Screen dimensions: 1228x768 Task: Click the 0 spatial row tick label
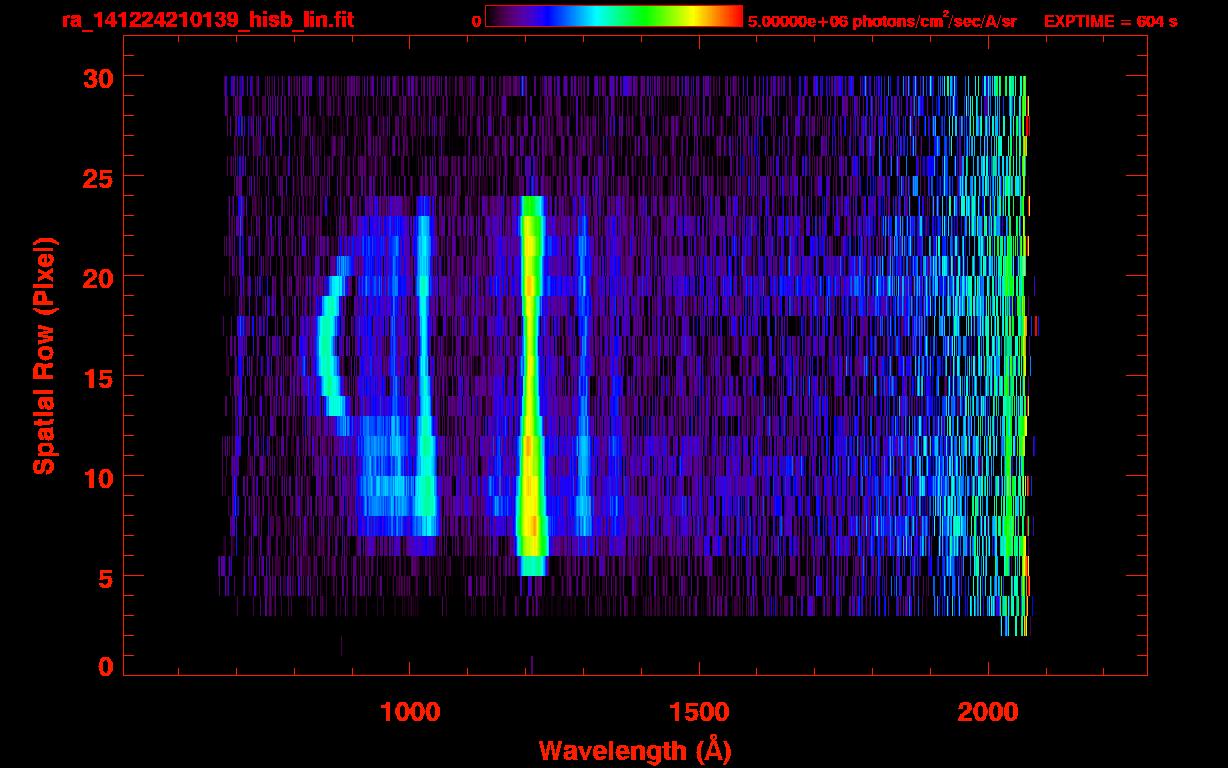tap(105, 667)
